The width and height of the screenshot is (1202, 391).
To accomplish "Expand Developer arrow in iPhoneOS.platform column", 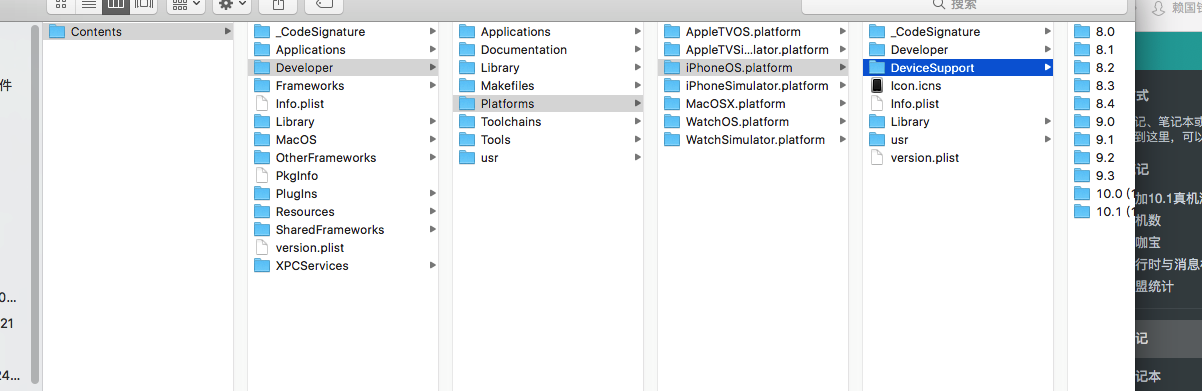I will (x=1048, y=50).
